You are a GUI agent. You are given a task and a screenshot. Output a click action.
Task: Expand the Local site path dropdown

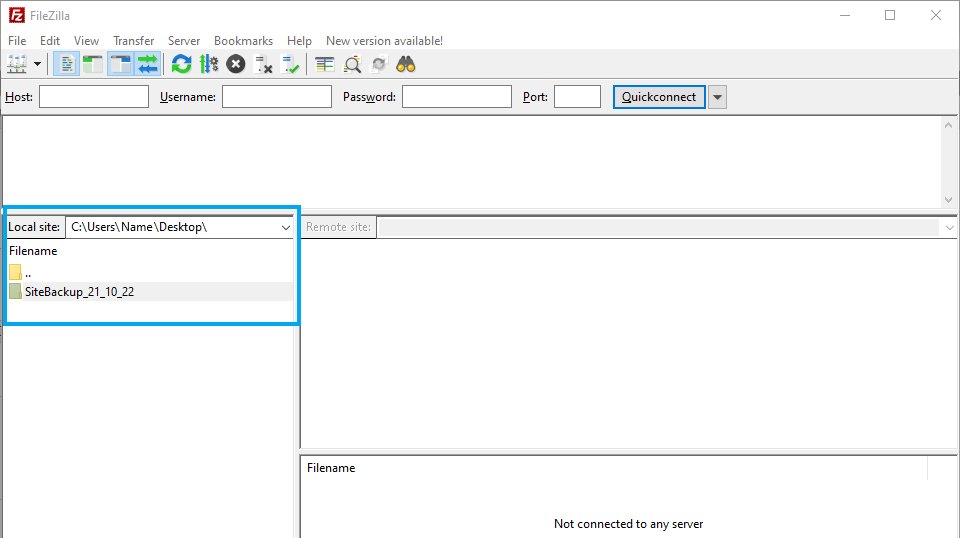tap(285, 227)
